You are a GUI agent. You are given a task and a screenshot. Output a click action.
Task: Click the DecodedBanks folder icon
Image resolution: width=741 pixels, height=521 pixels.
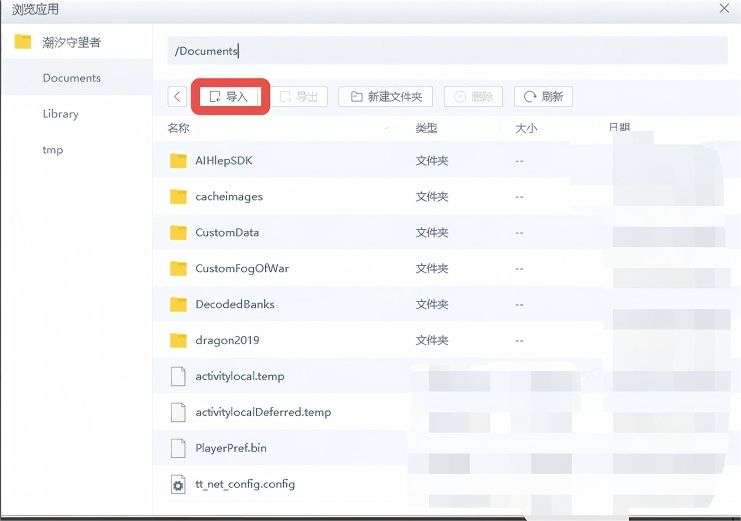(x=178, y=304)
